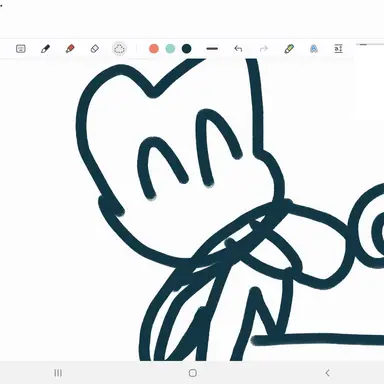Screen dimensions: 384x384
Task: Switch to keyboard text input mode
Action: [x=21, y=49]
